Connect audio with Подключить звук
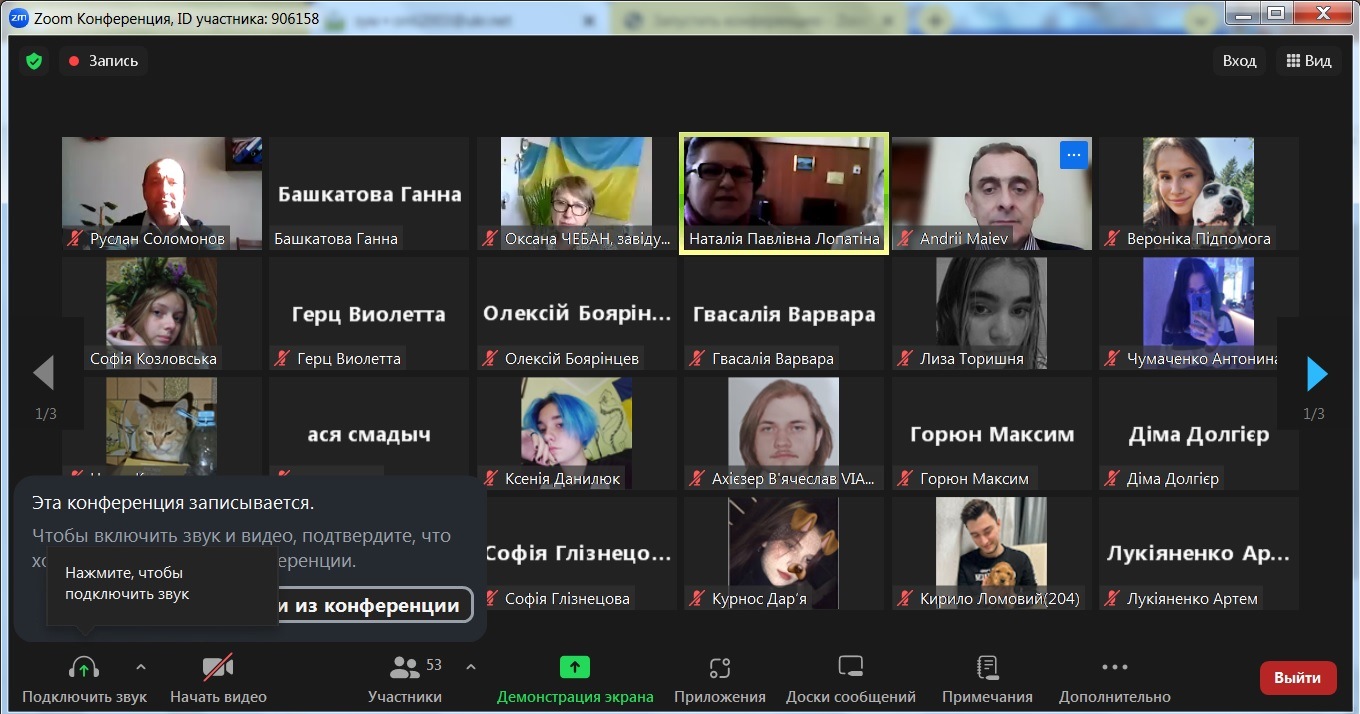 tap(84, 668)
